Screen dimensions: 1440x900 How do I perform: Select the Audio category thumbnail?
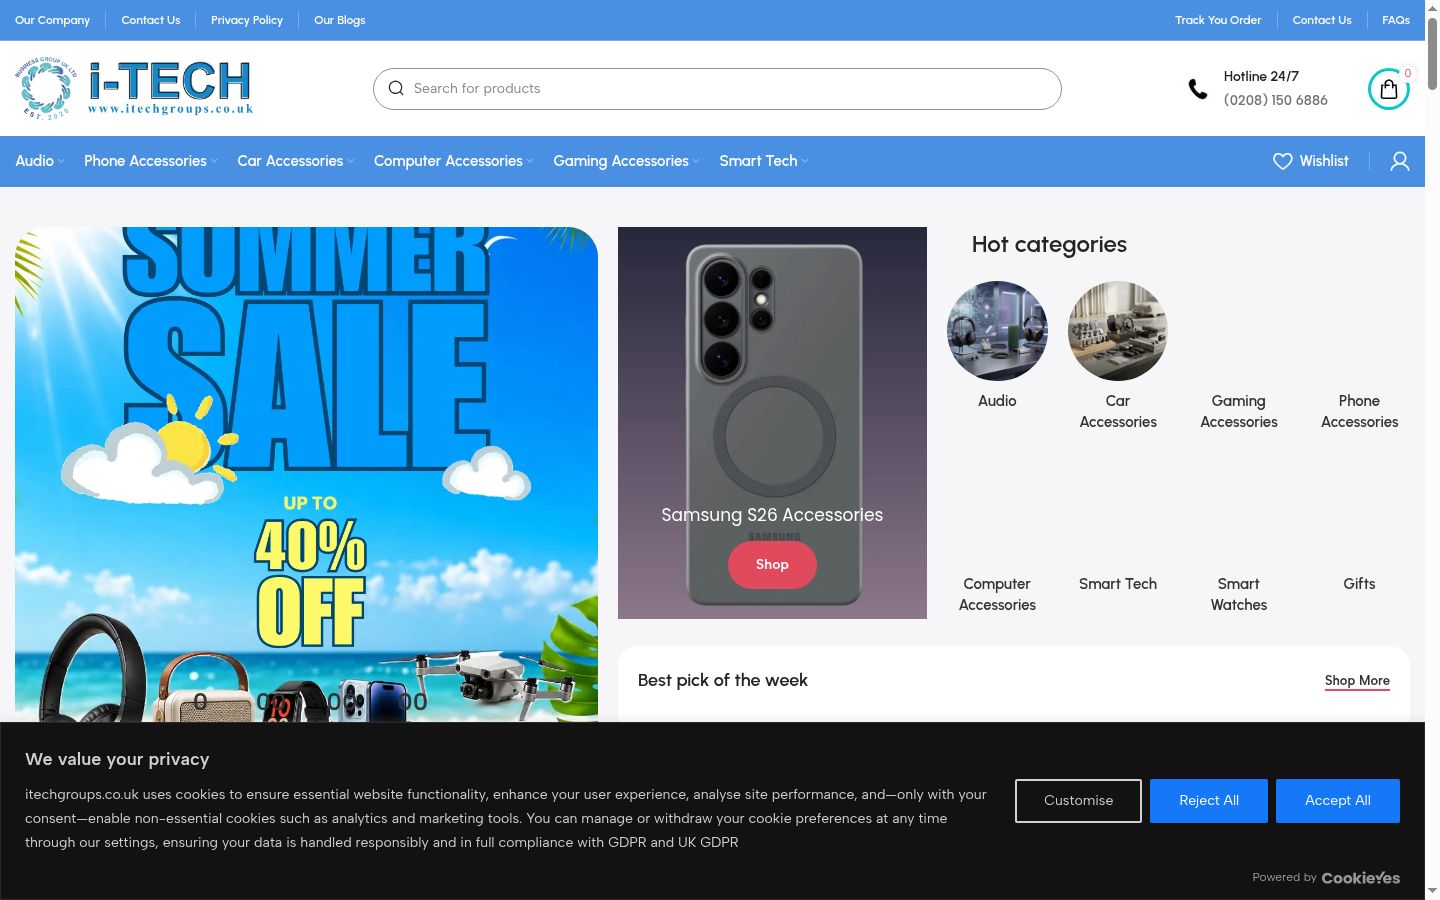click(x=997, y=331)
